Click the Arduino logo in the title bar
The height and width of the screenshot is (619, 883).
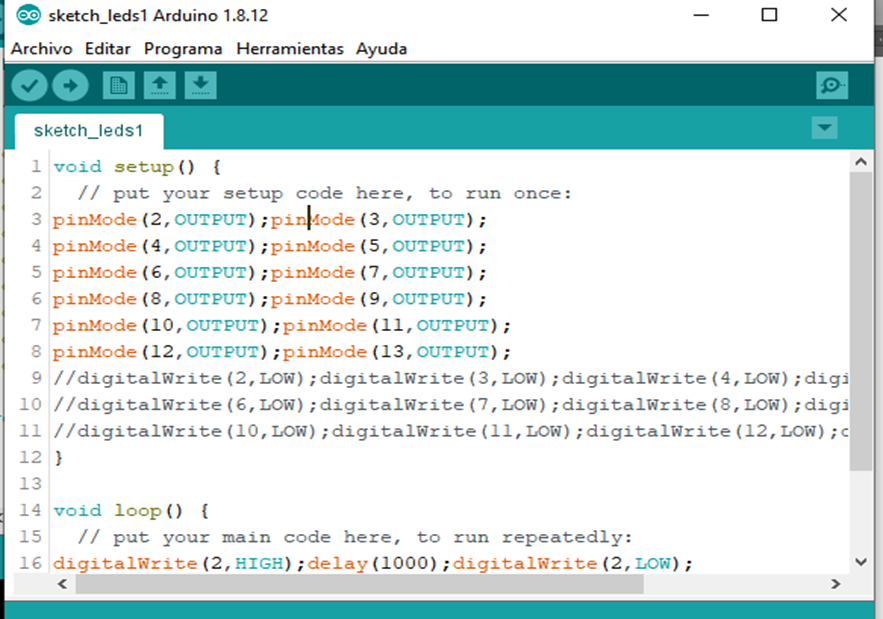click(x=29, y=16)
